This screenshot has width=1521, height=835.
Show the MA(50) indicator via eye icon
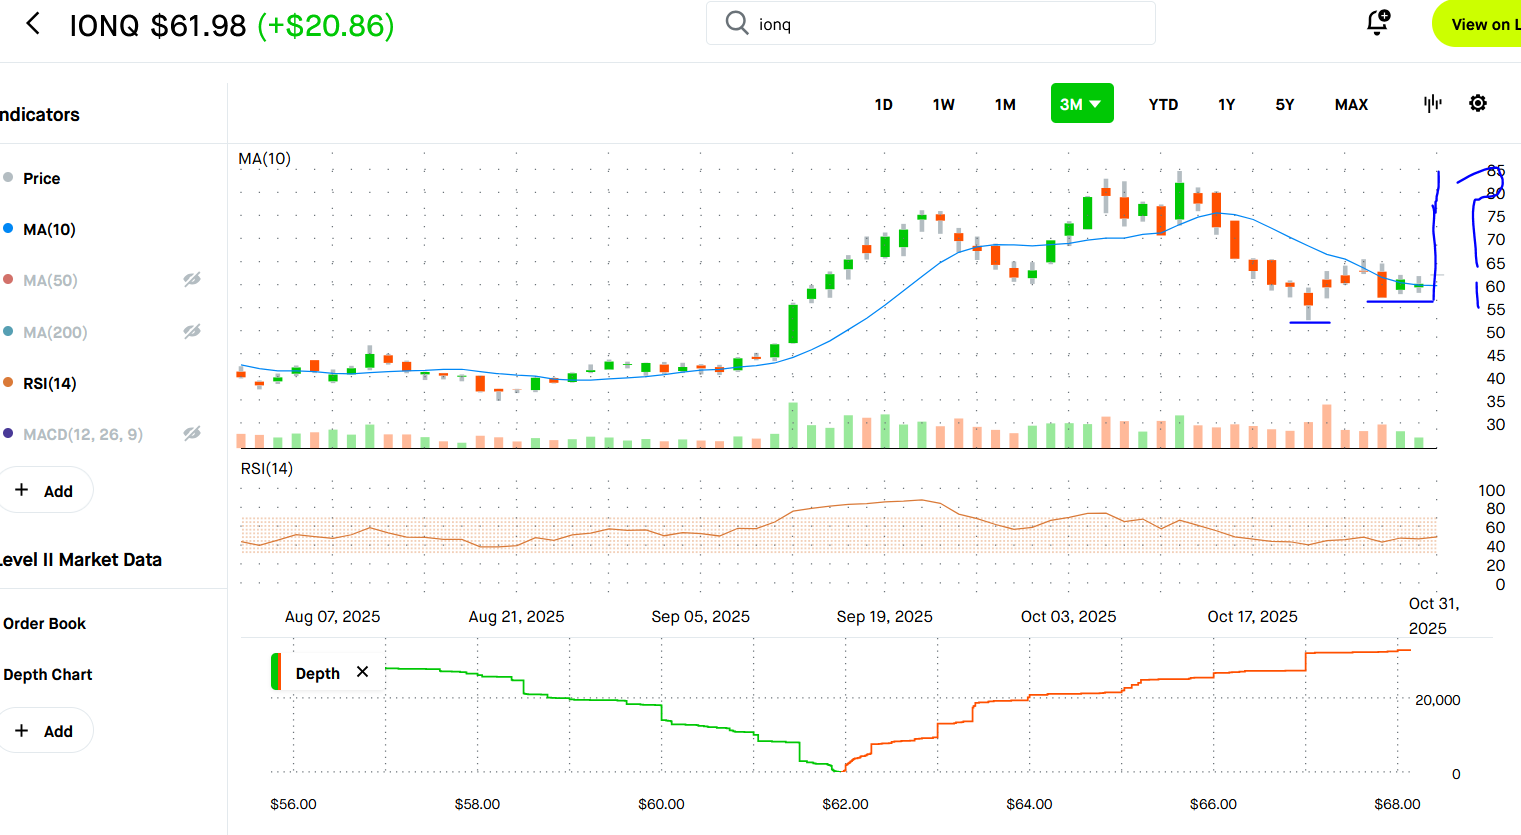coord(192,280)
